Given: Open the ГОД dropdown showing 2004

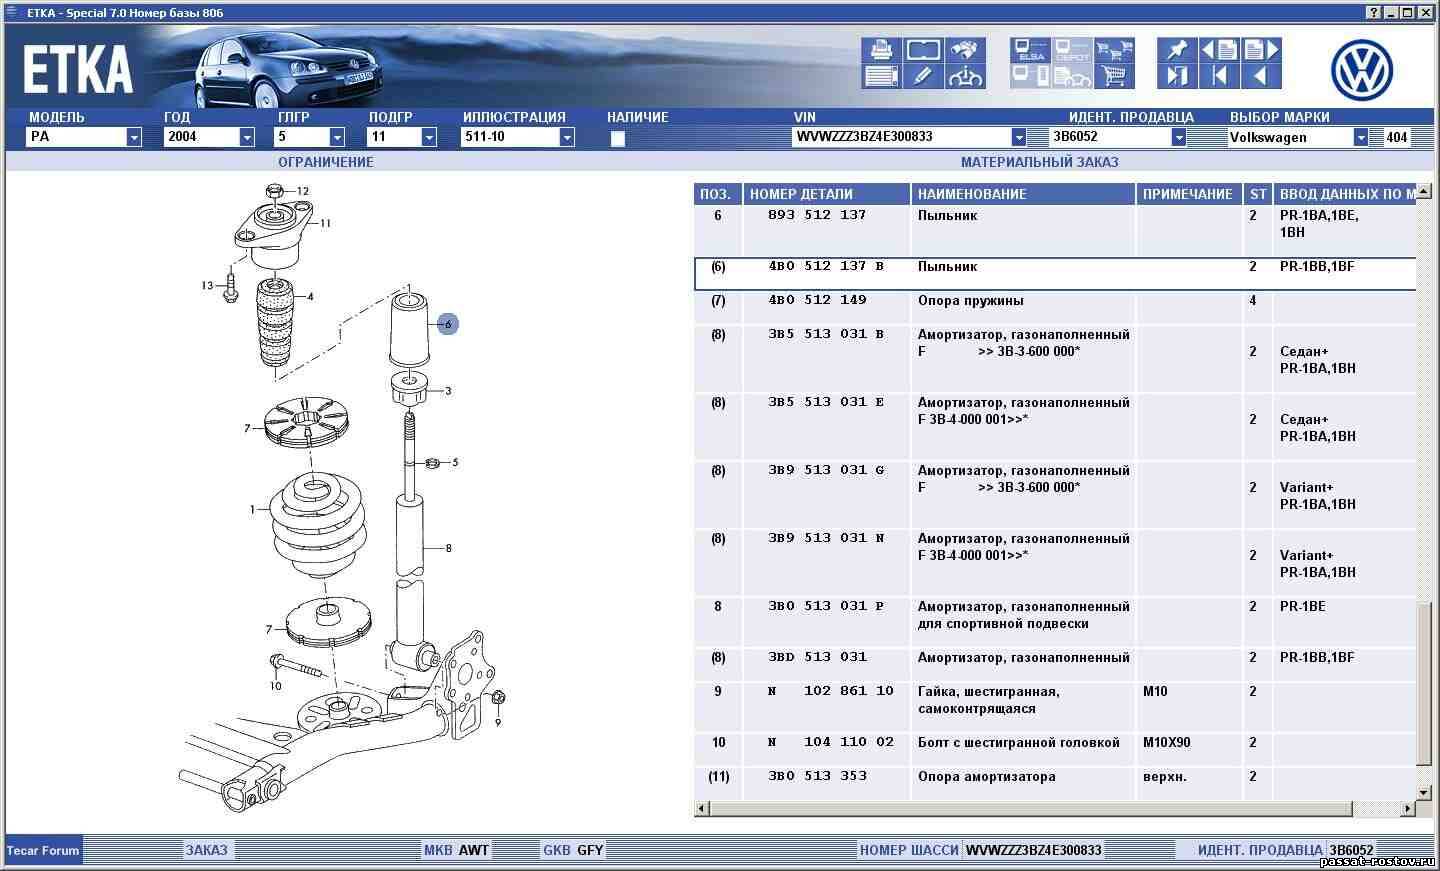Looking at the screenshot, I should [247, 138].
